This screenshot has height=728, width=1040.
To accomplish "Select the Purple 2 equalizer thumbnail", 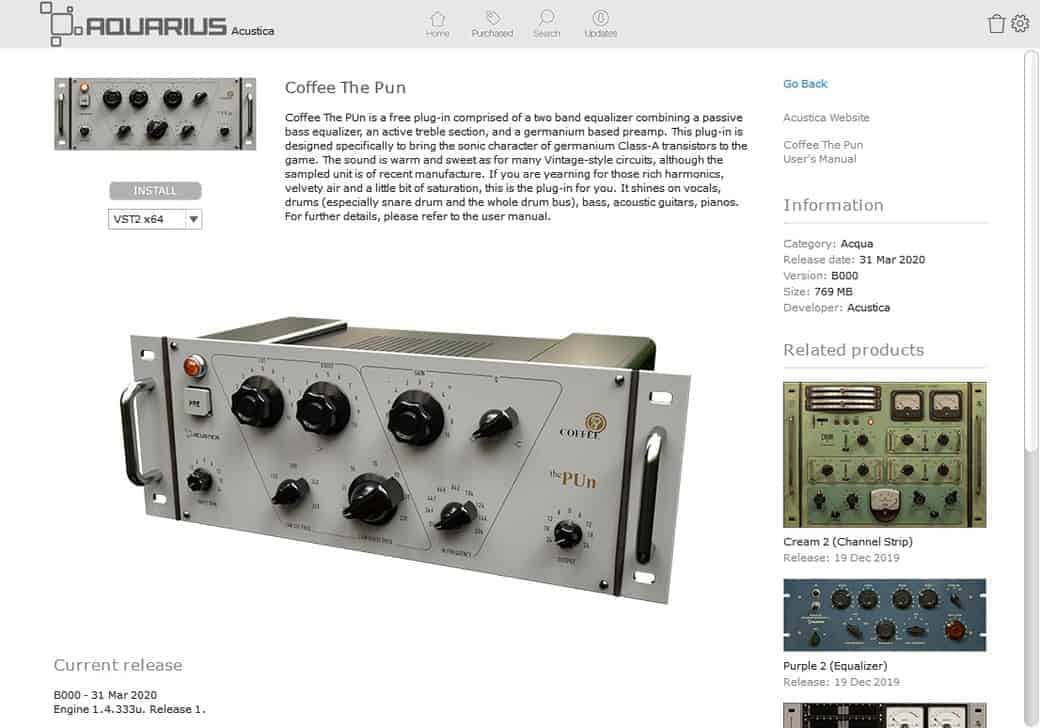I will (884, 615).
